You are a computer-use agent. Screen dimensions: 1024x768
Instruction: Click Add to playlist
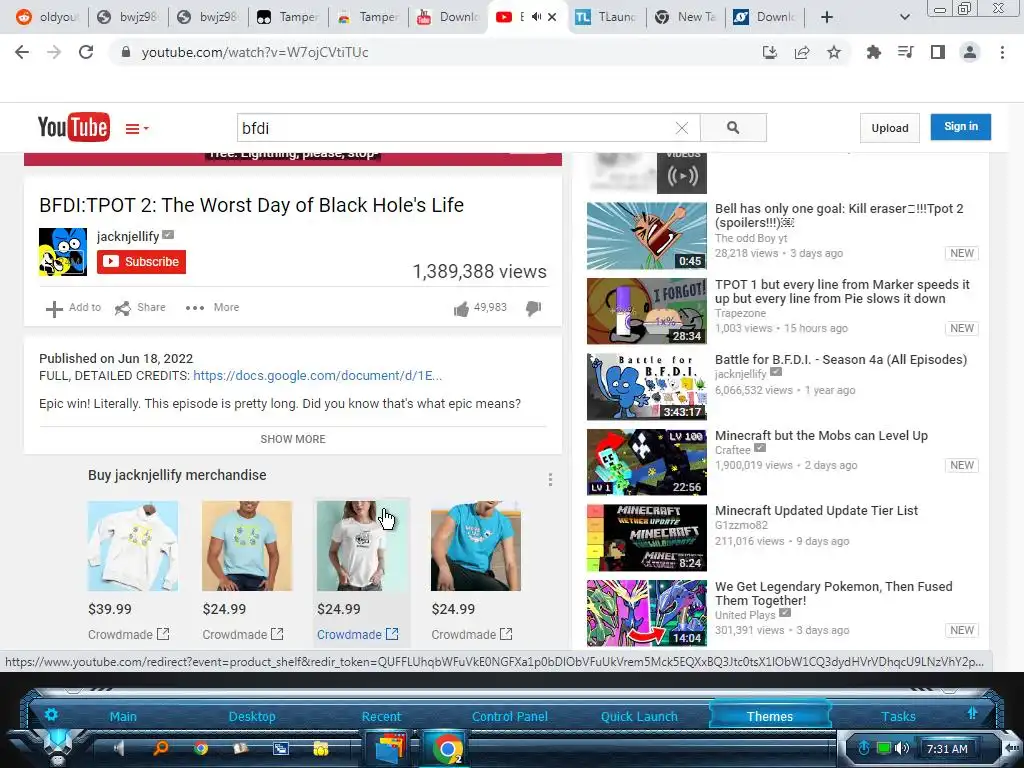click(x=73, y=308)
